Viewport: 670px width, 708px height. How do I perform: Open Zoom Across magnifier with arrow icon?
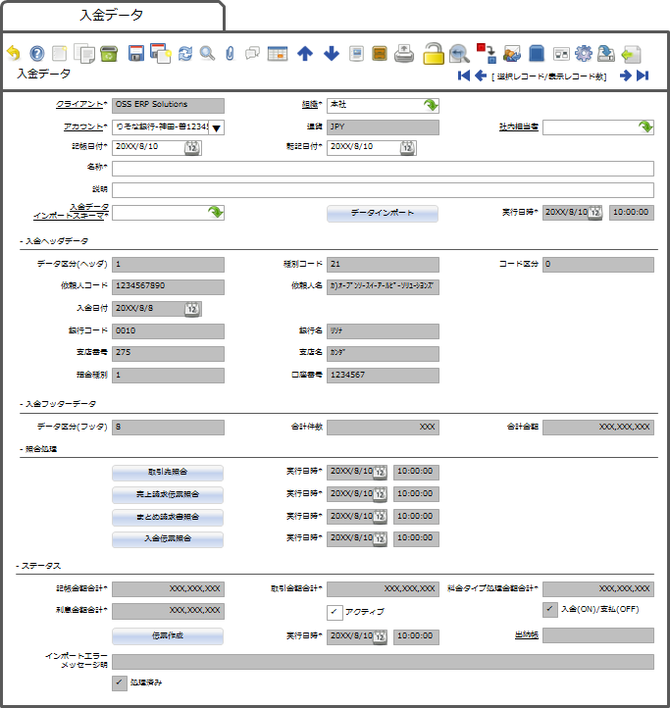click(459, 54)
